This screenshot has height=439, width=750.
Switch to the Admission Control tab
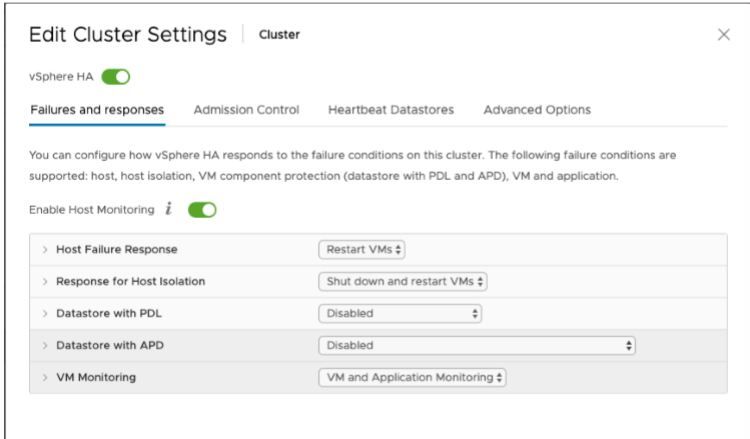(x=246, y=110)
